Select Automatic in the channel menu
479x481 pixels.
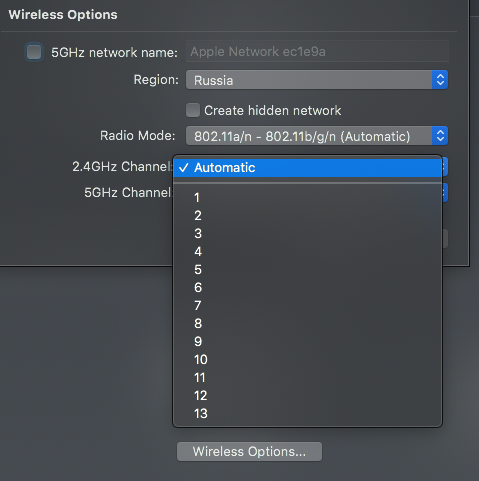pos(308,168)
